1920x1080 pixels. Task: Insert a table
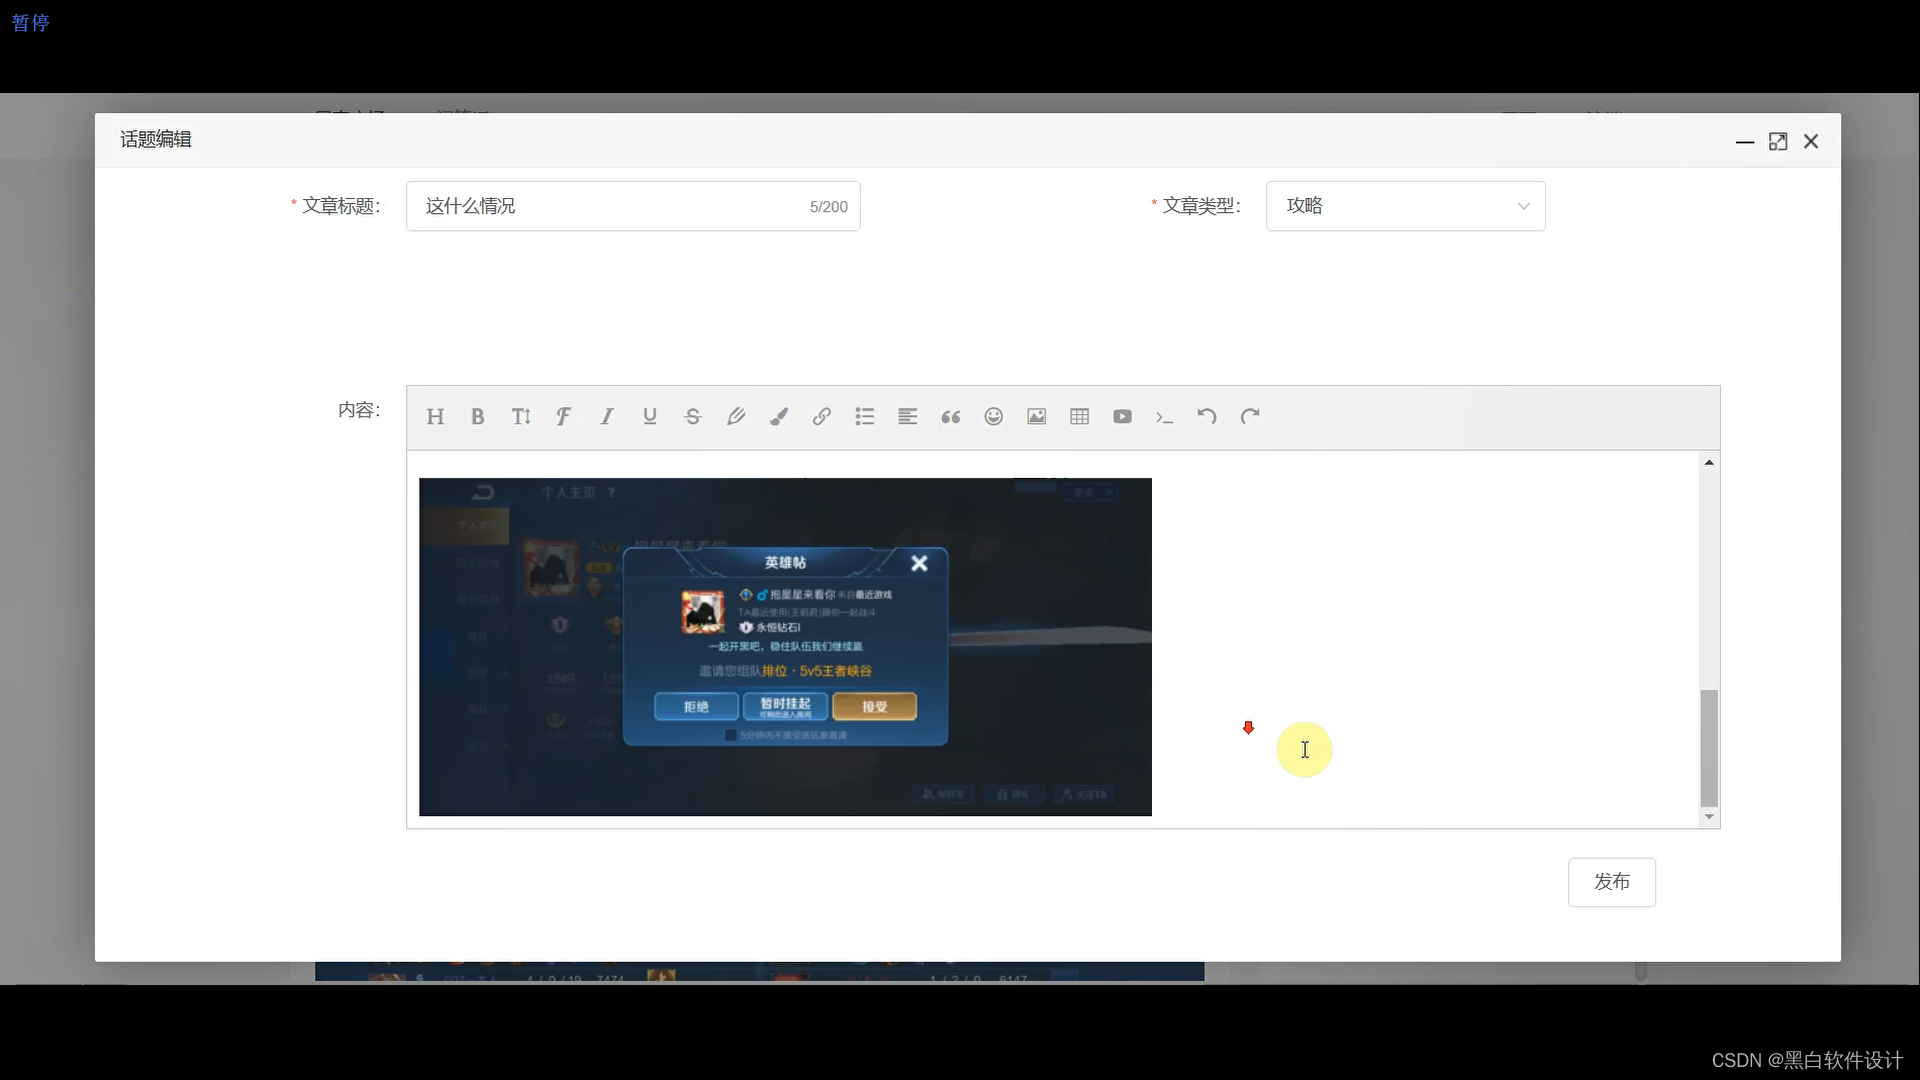click(1080, 417)
